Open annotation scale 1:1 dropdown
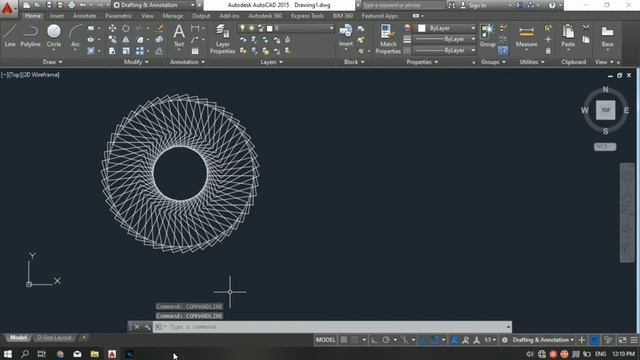 click(x=490, y=340)
